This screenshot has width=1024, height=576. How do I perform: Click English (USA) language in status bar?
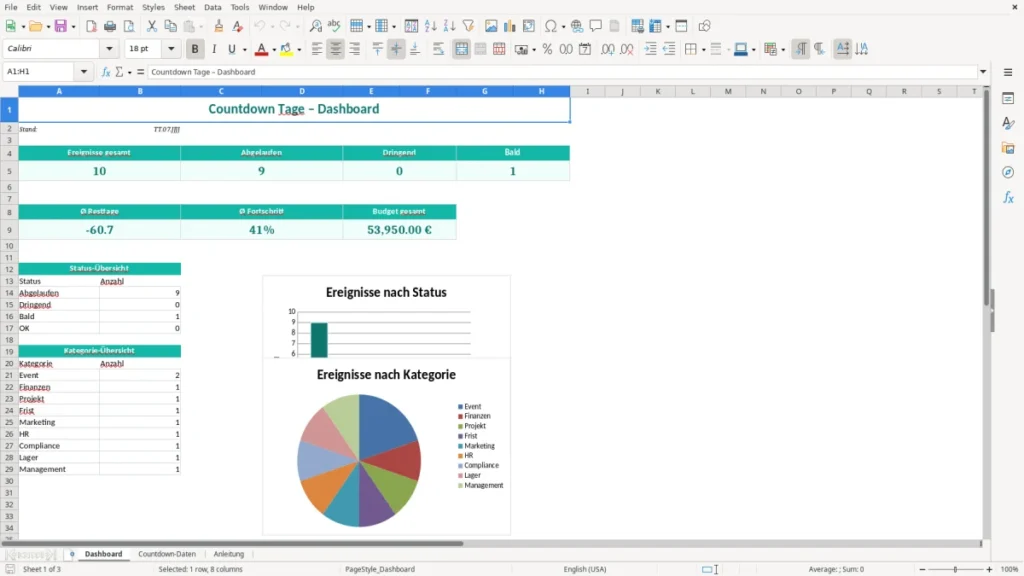584,569
